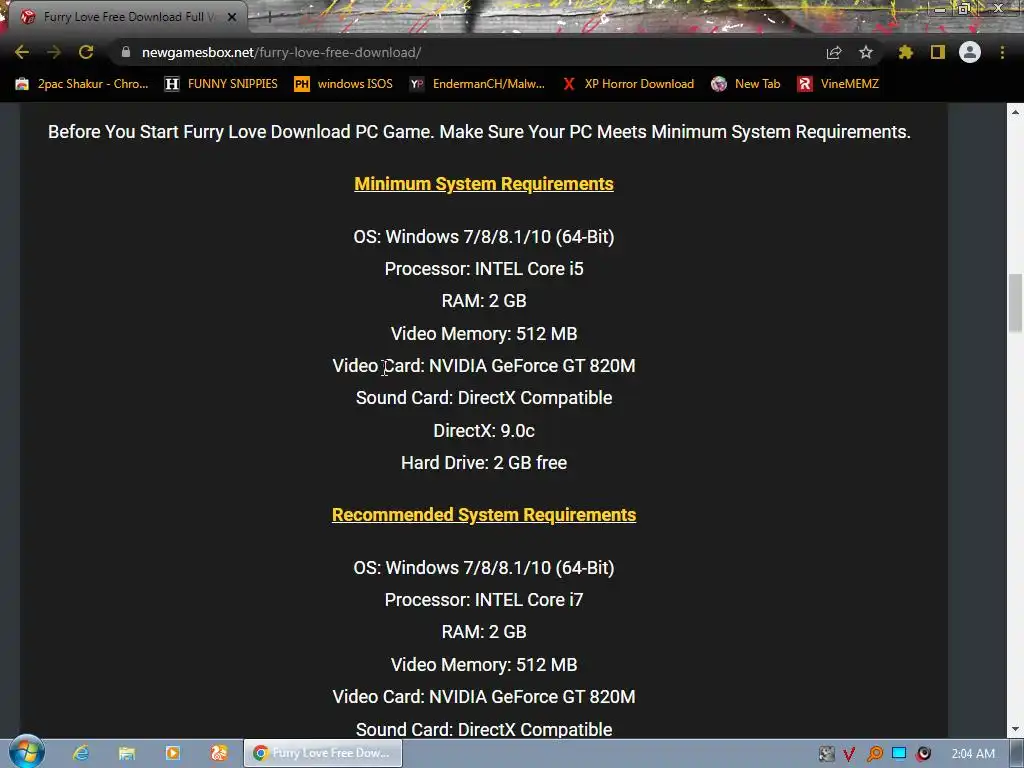Click the orange magnifier tray icon

[x=874, y=754]
